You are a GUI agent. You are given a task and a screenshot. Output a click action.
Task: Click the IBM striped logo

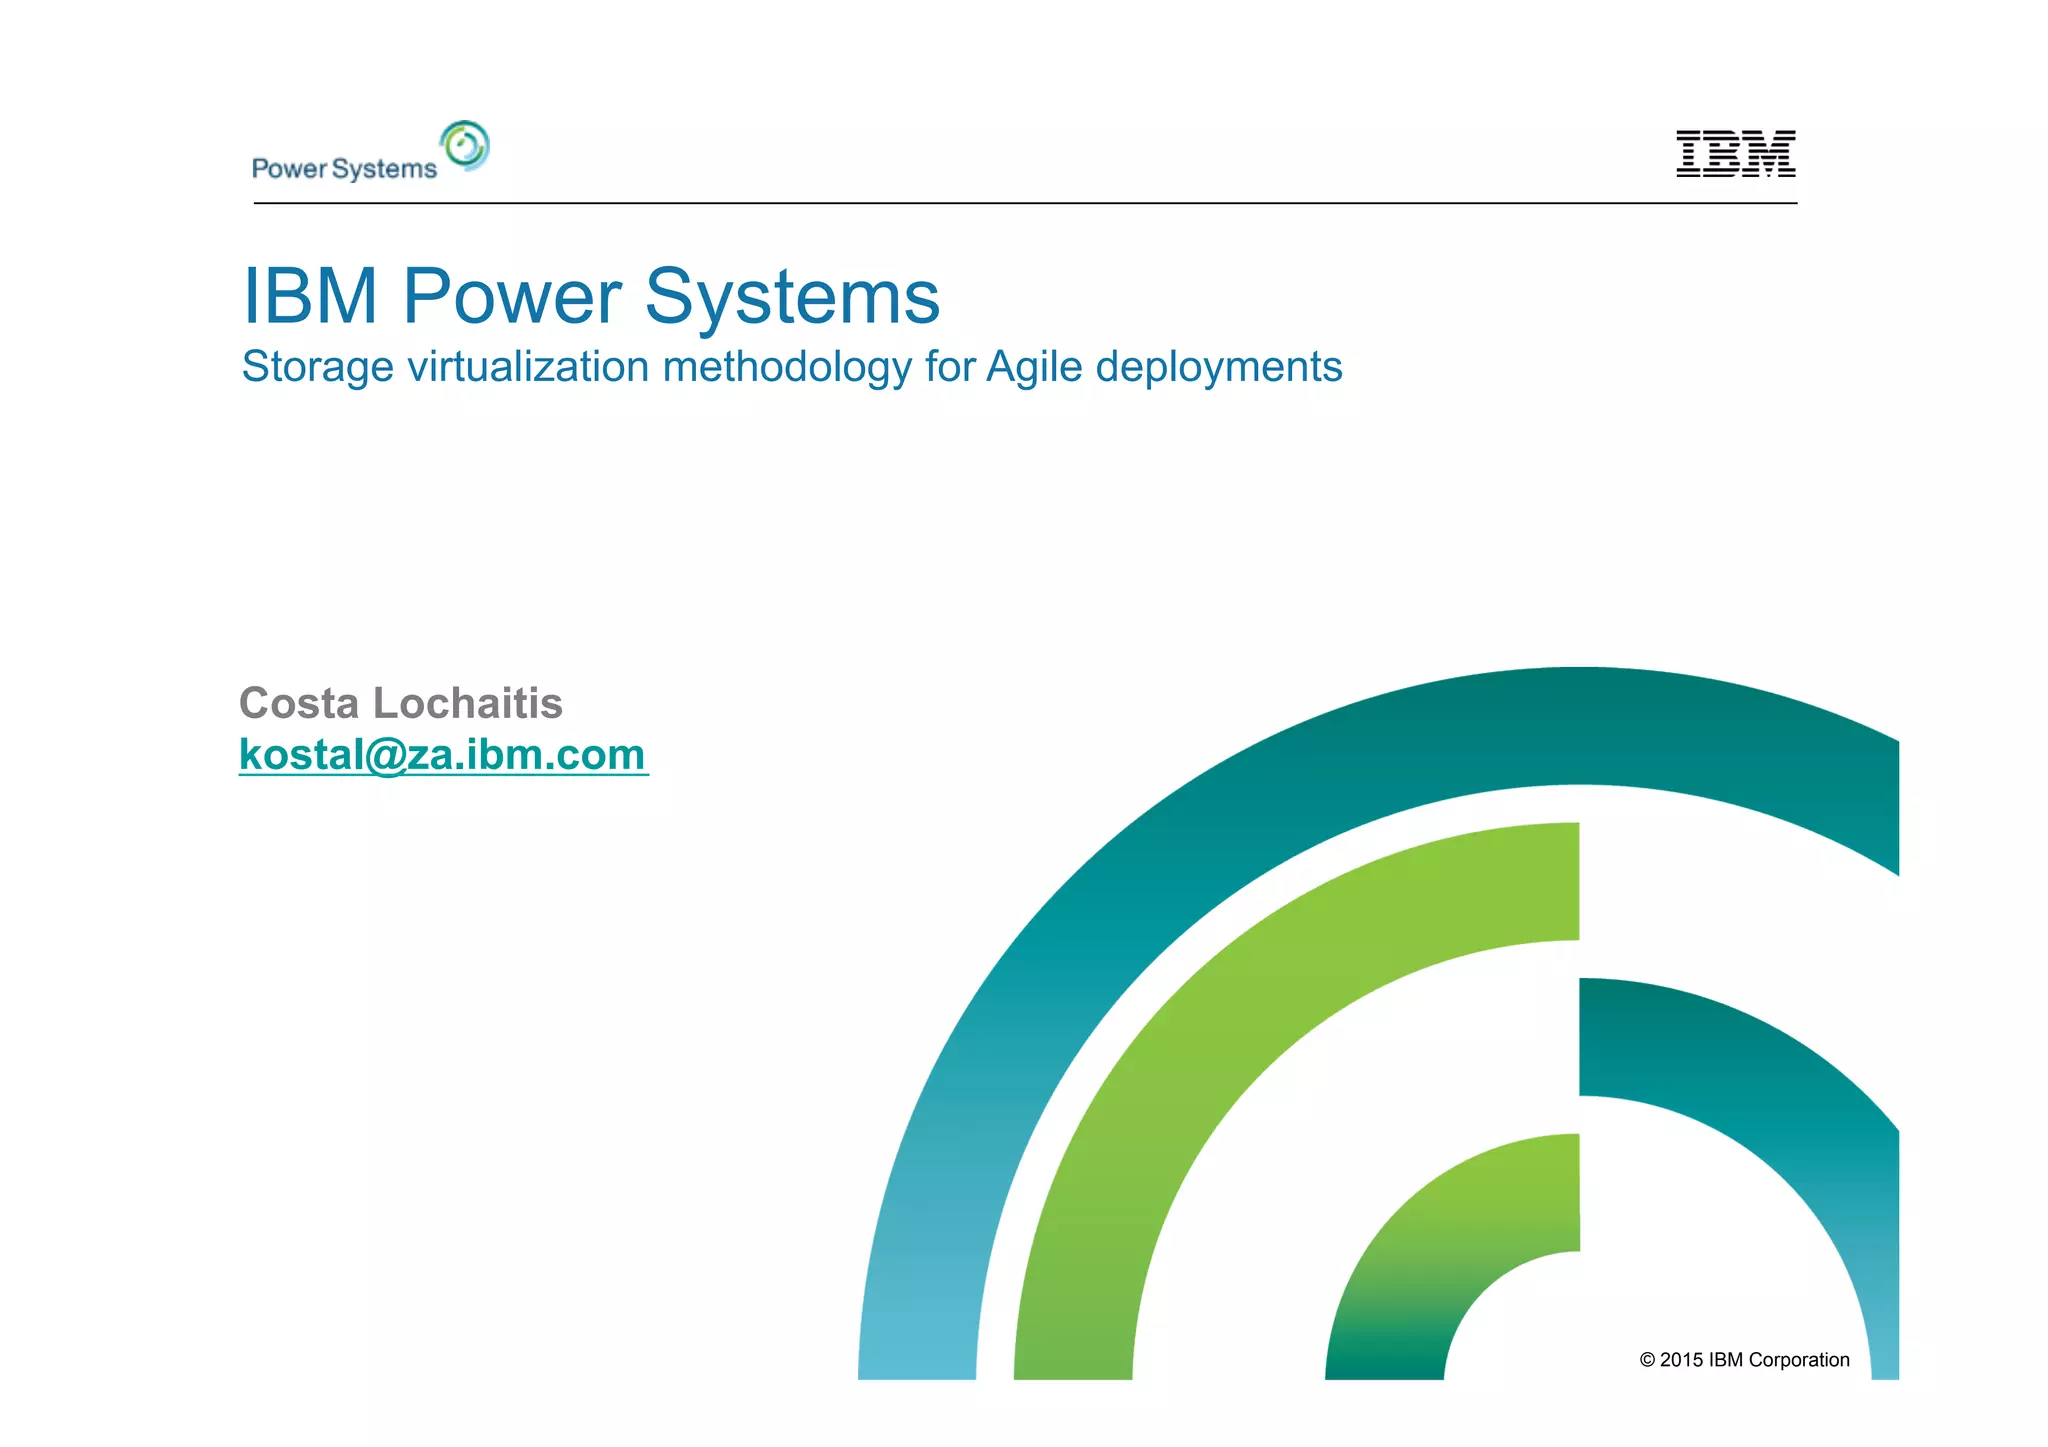point(1735,154)
